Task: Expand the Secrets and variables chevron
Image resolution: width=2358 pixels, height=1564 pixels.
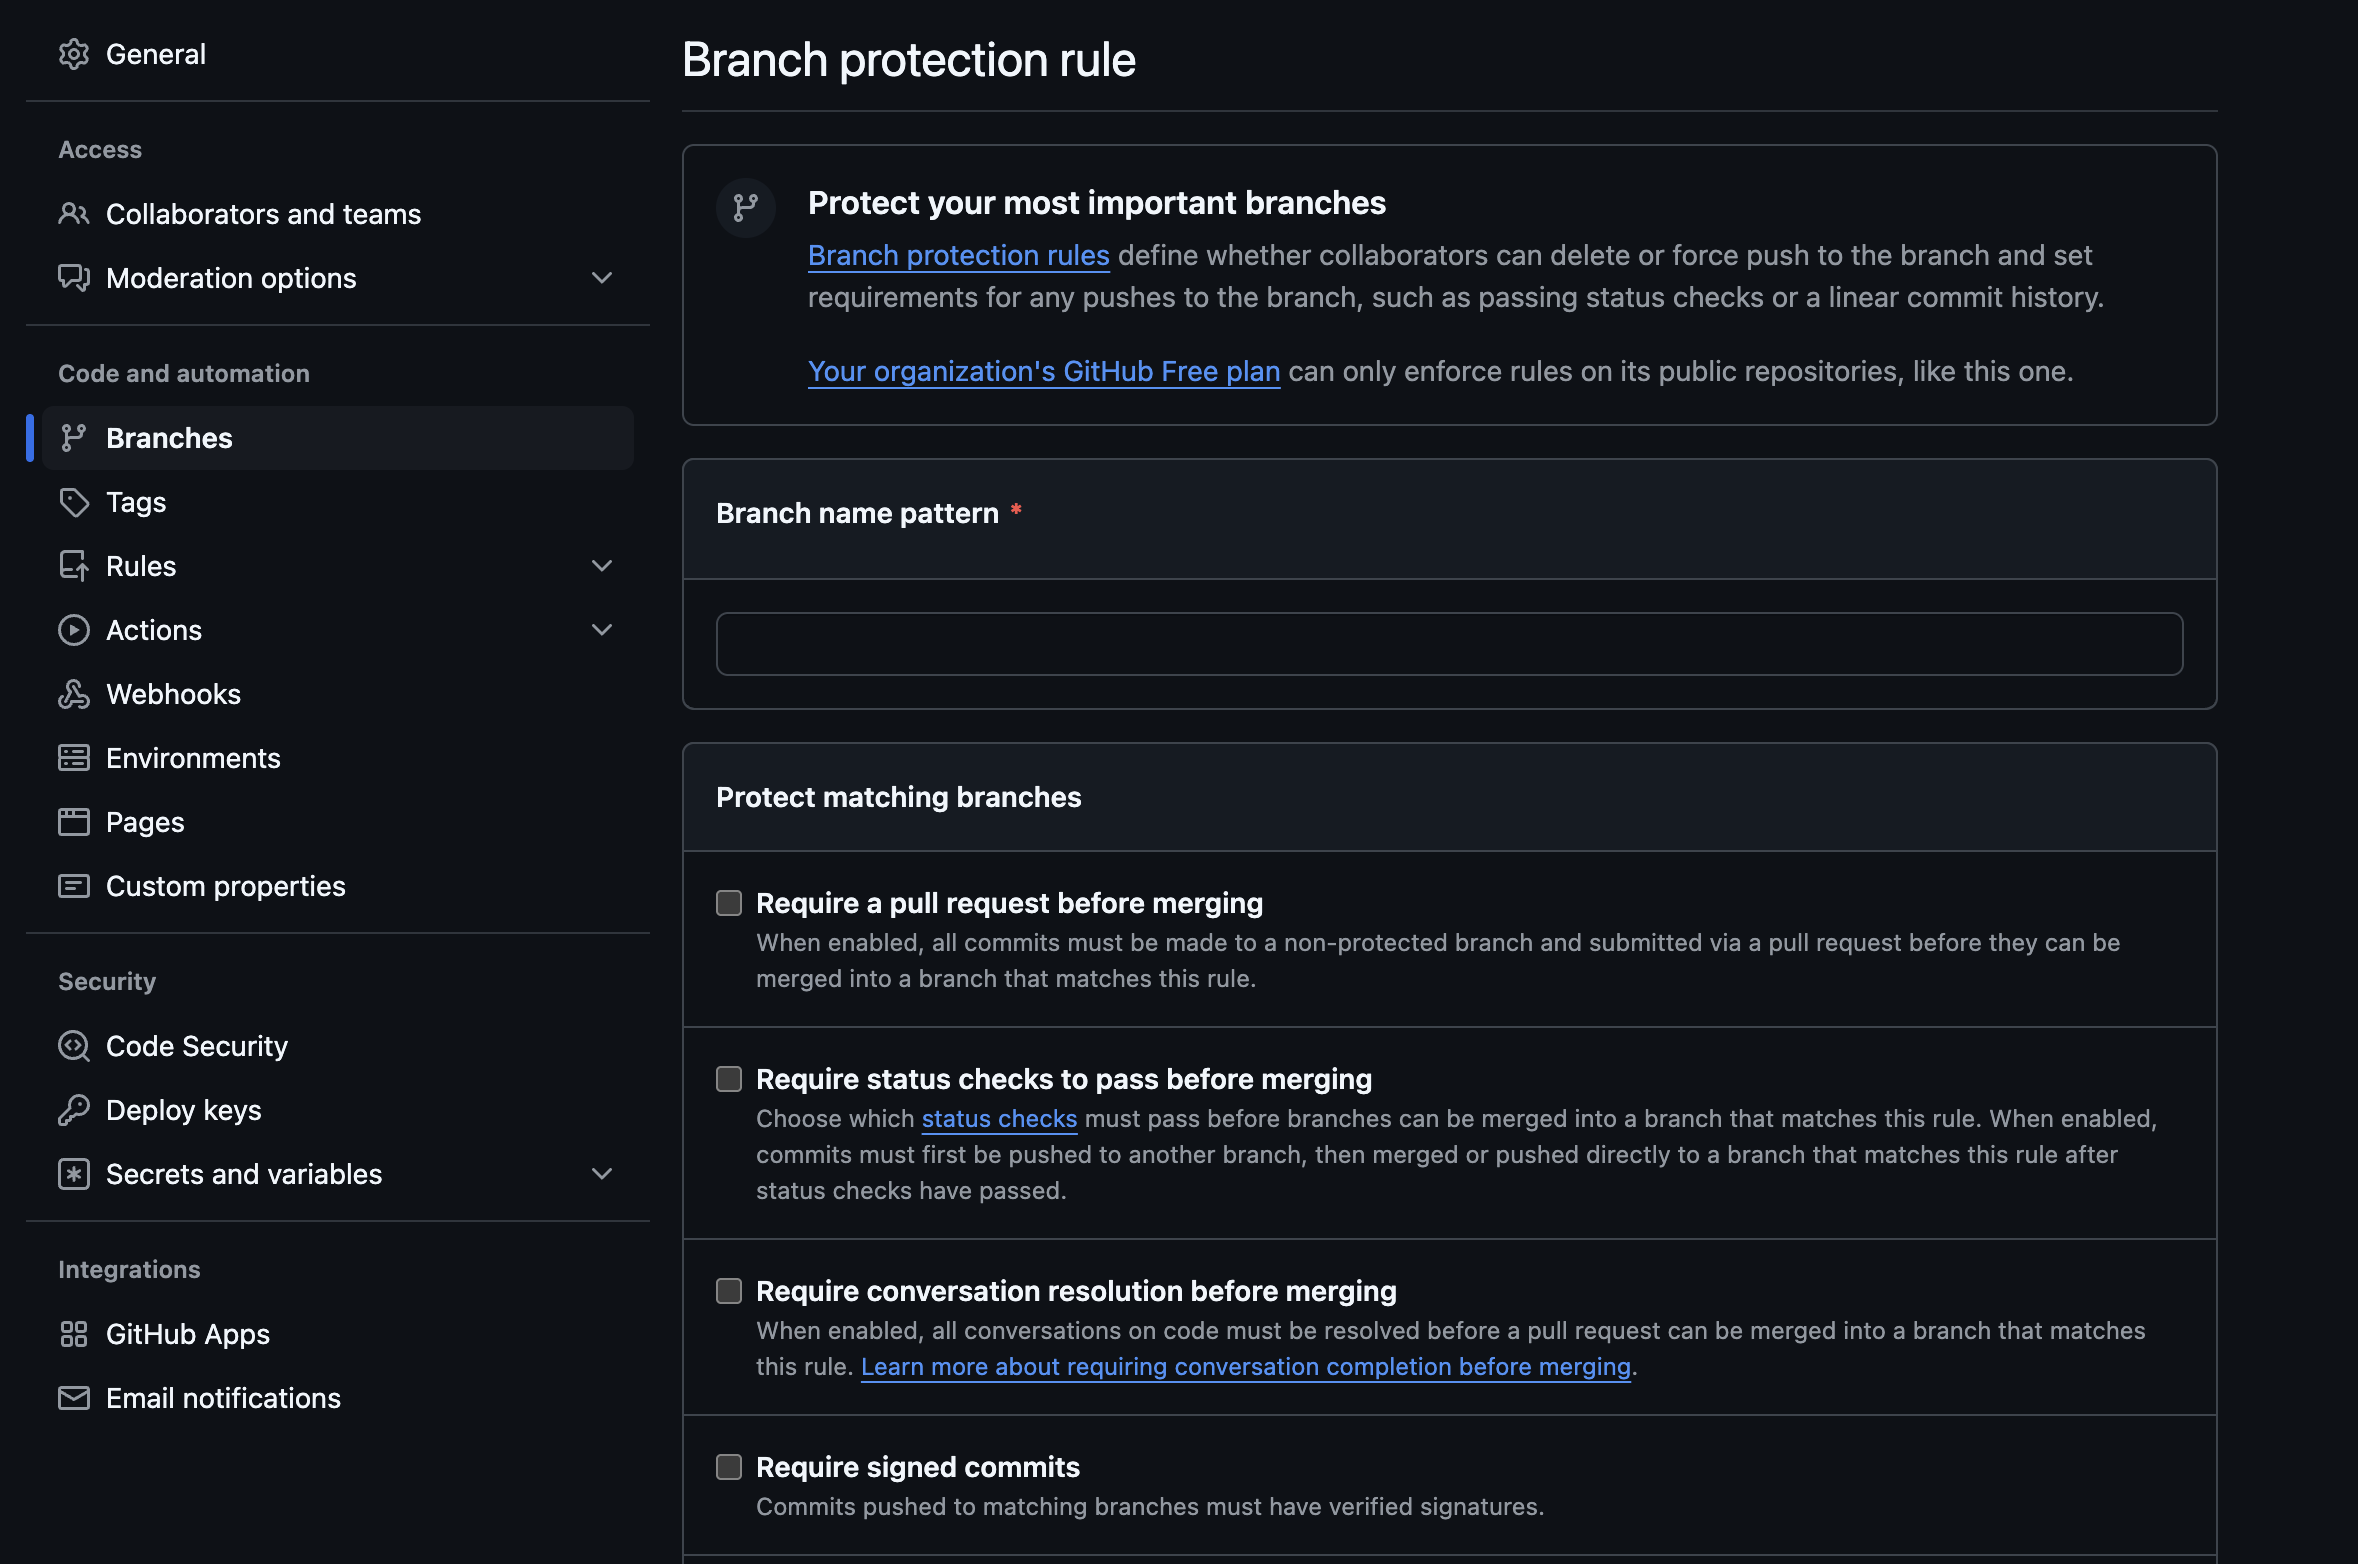Action: (602, 1174)
